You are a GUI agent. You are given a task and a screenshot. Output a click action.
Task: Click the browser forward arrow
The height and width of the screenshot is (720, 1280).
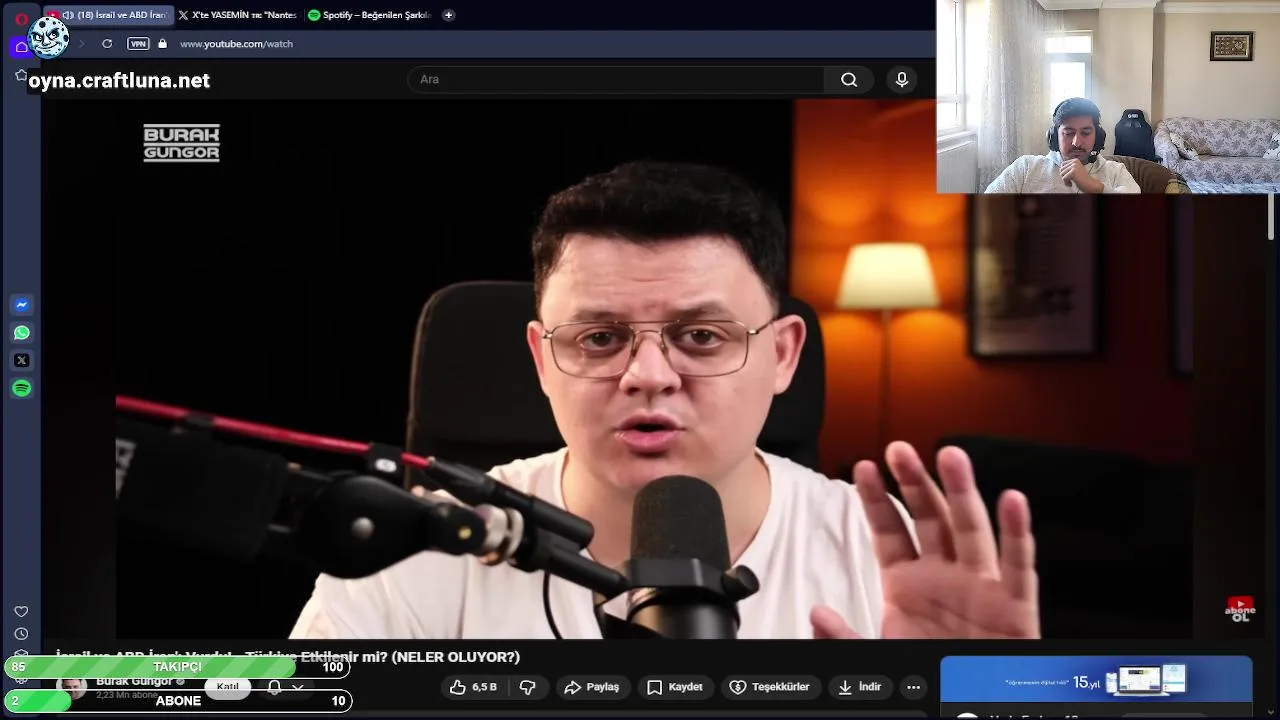(81, 44)
